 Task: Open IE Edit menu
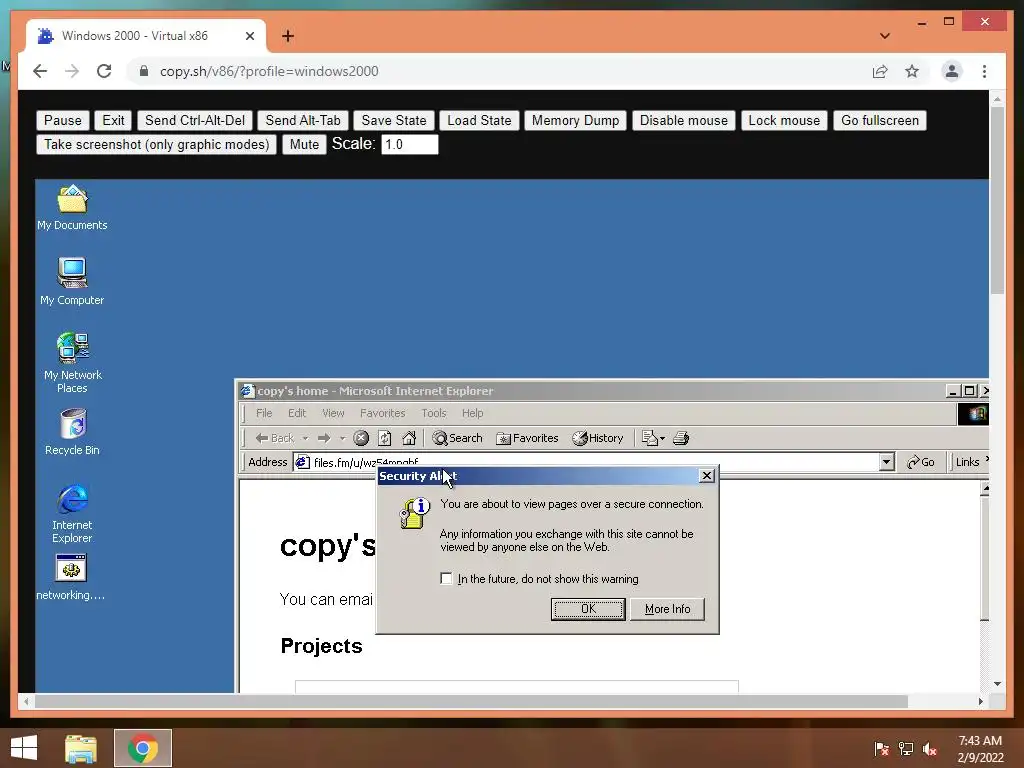click(296, 413)
